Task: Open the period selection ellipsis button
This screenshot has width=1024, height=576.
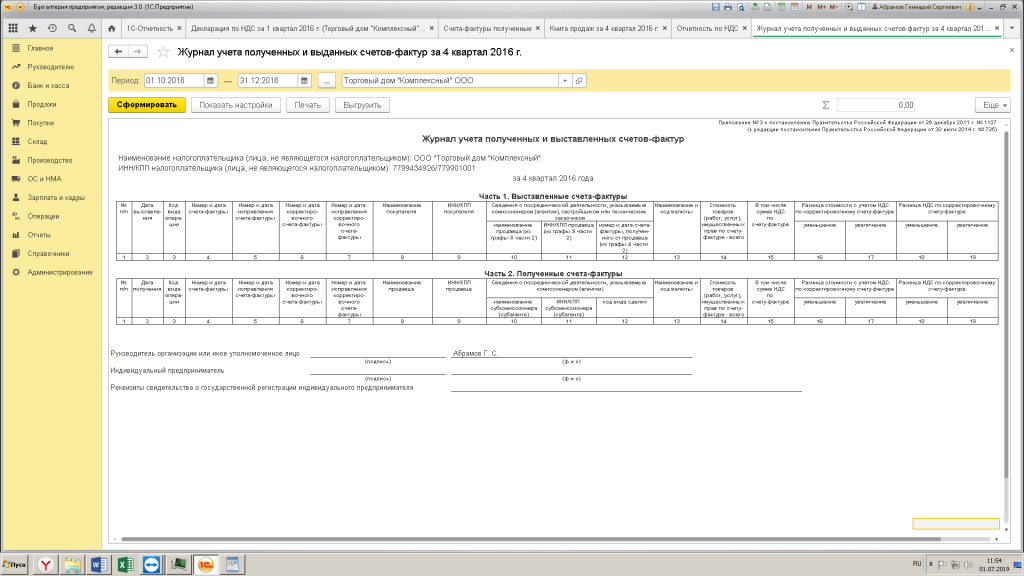Action: [x=327, y=80]
